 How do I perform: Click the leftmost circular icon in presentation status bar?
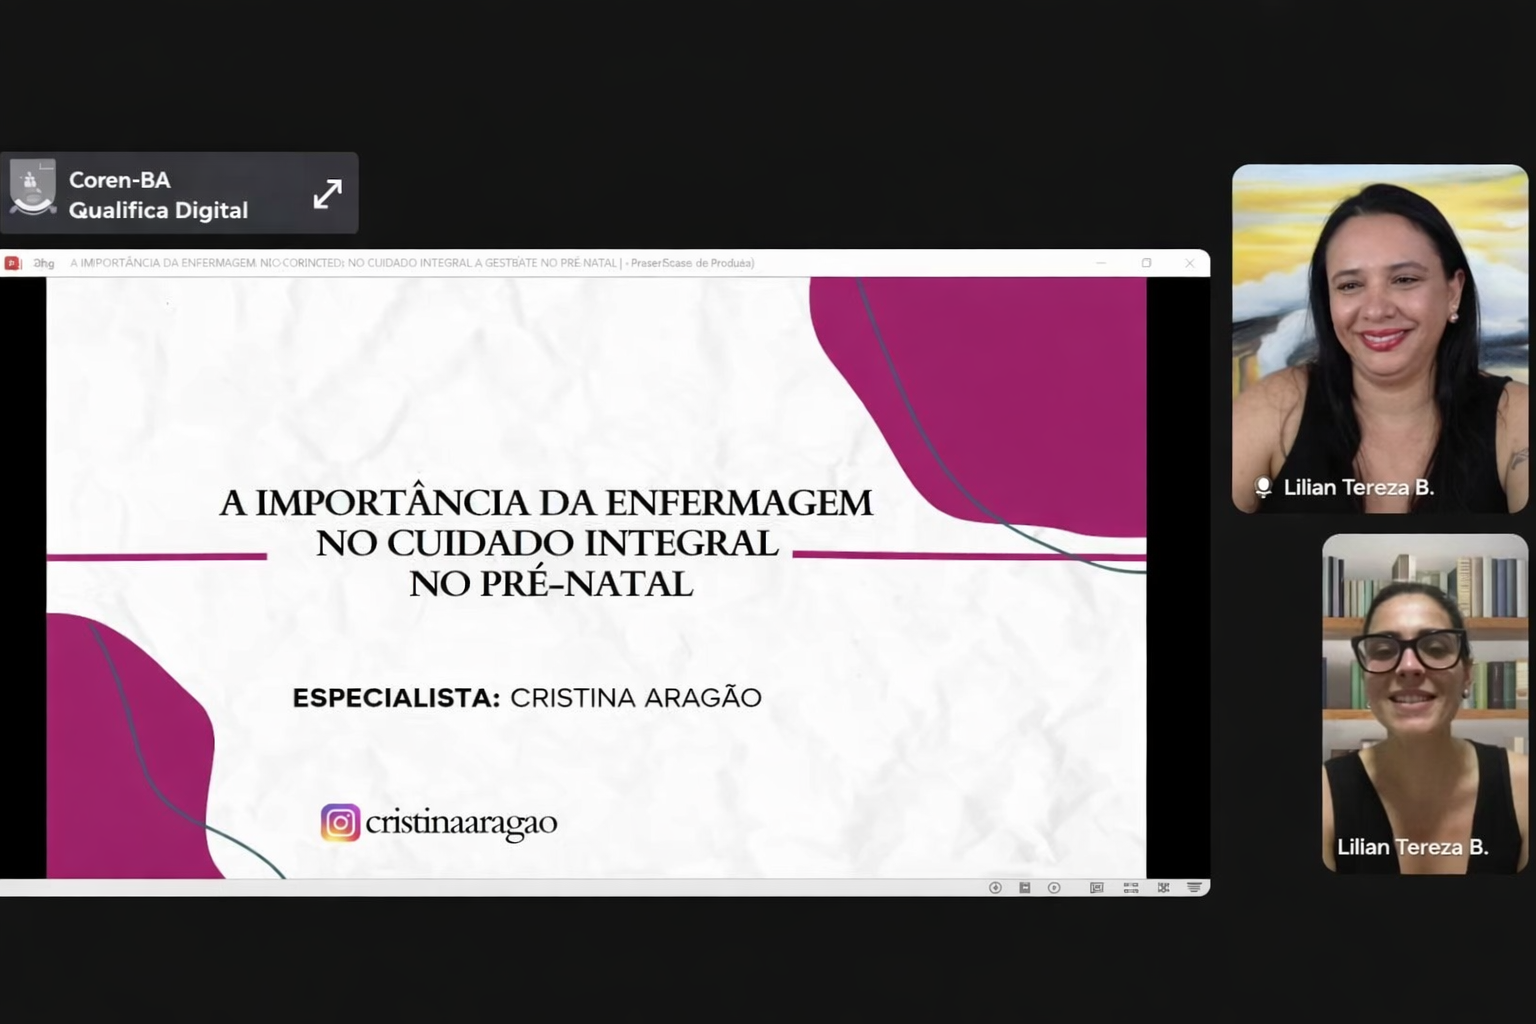995,888
